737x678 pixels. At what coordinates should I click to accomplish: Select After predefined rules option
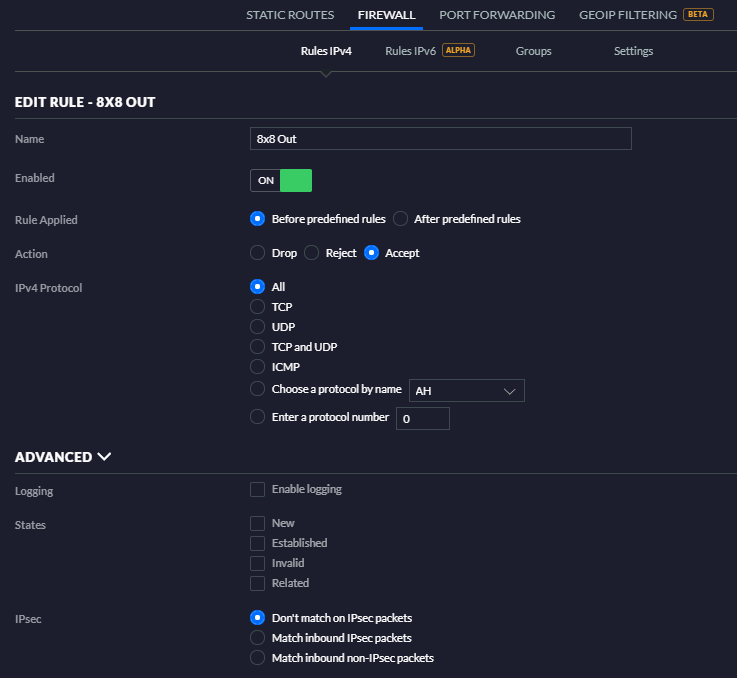(x=400, y=219)
